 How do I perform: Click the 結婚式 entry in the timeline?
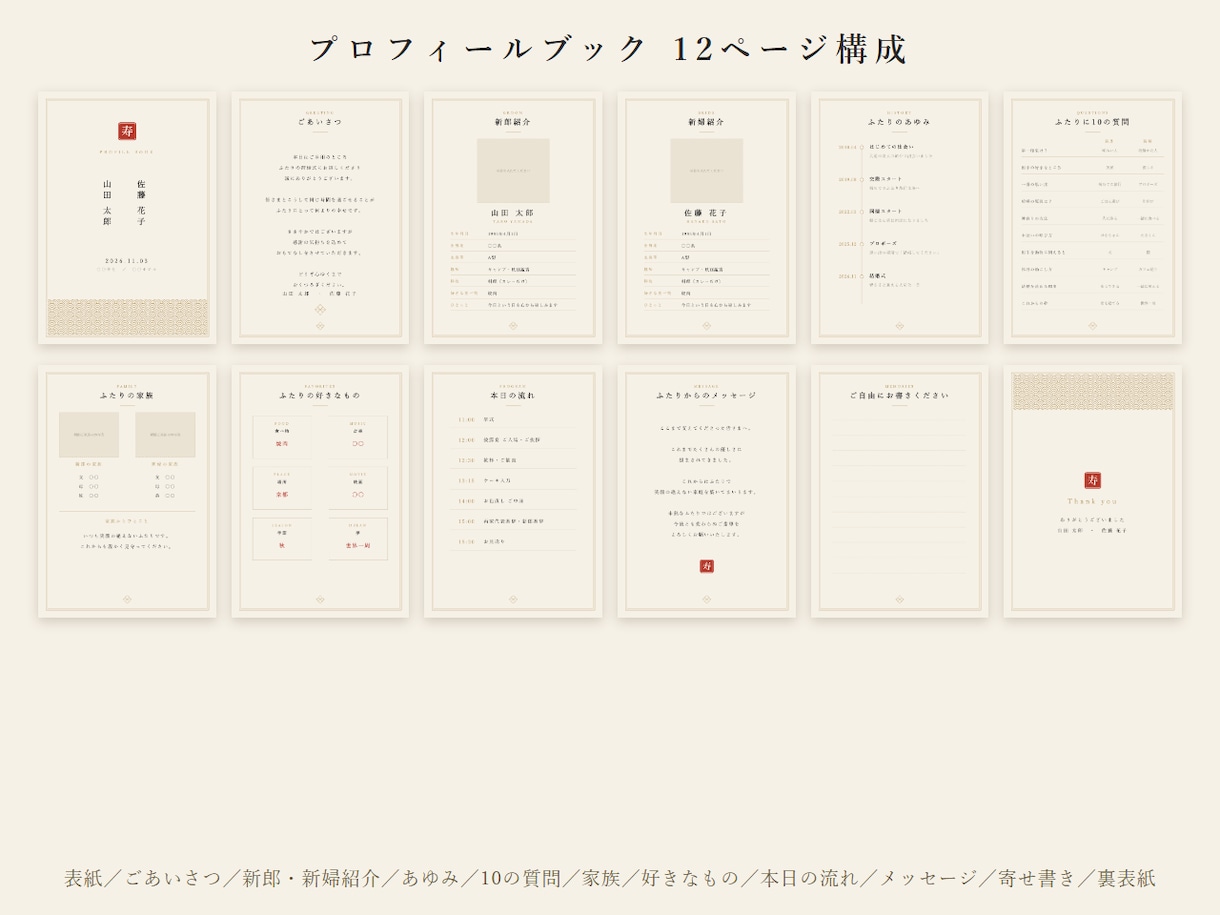point(878,275)
